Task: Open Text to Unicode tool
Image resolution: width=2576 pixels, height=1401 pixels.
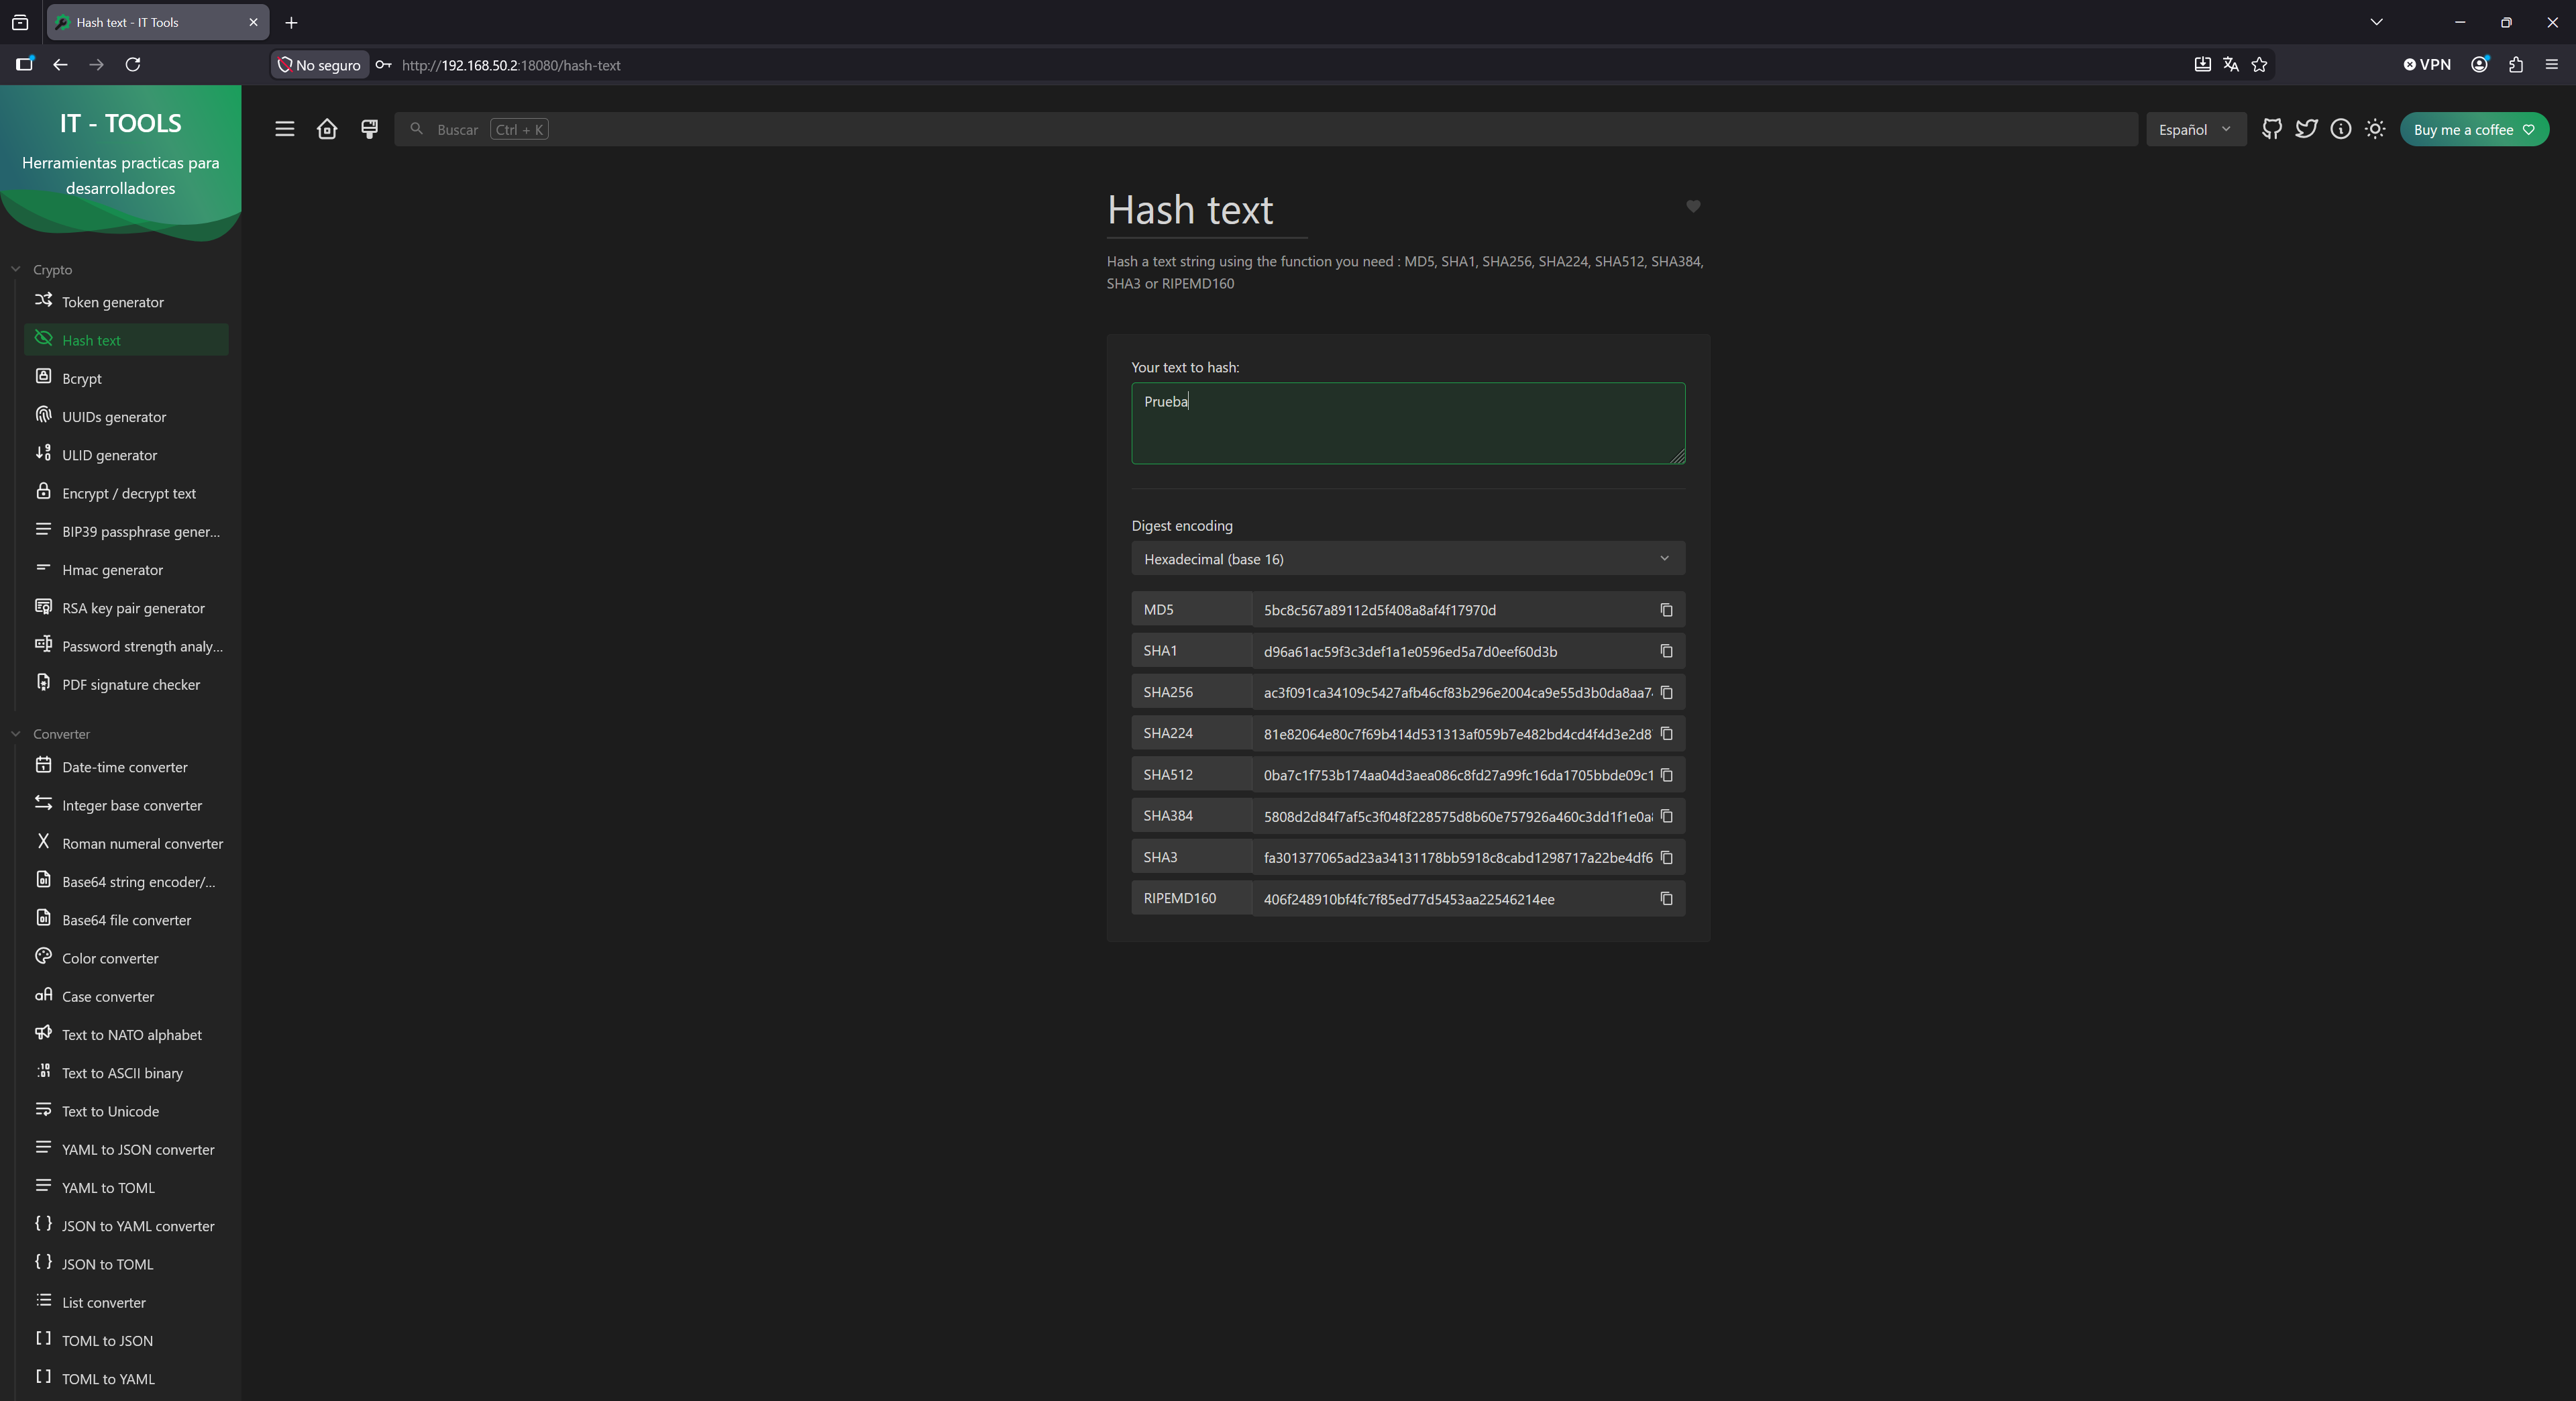Action: pyautogui.click(x=126, y=1111)
